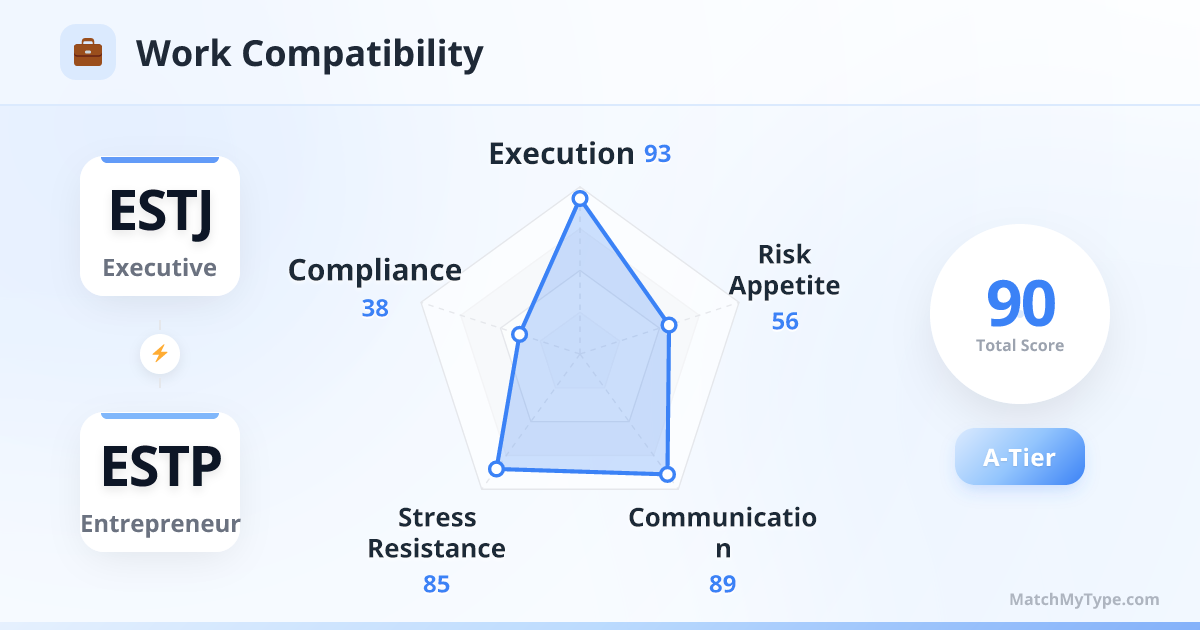
Task: Click the Stress Resistance axis label
Action: [x=437, y=533]
